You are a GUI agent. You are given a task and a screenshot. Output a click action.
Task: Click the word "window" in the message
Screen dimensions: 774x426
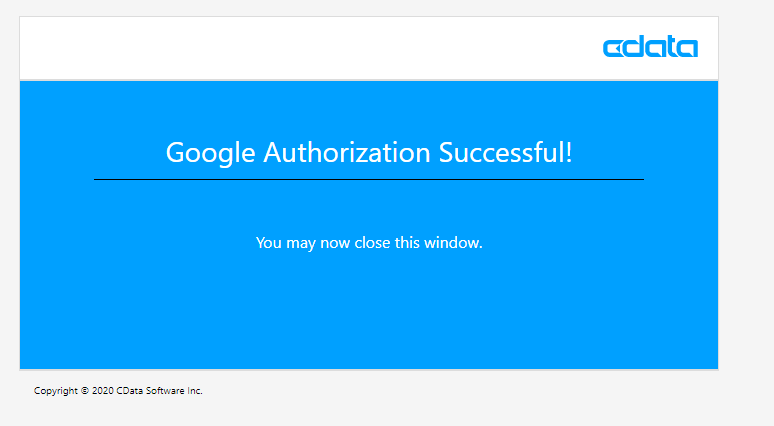click(x=452, y=242)
